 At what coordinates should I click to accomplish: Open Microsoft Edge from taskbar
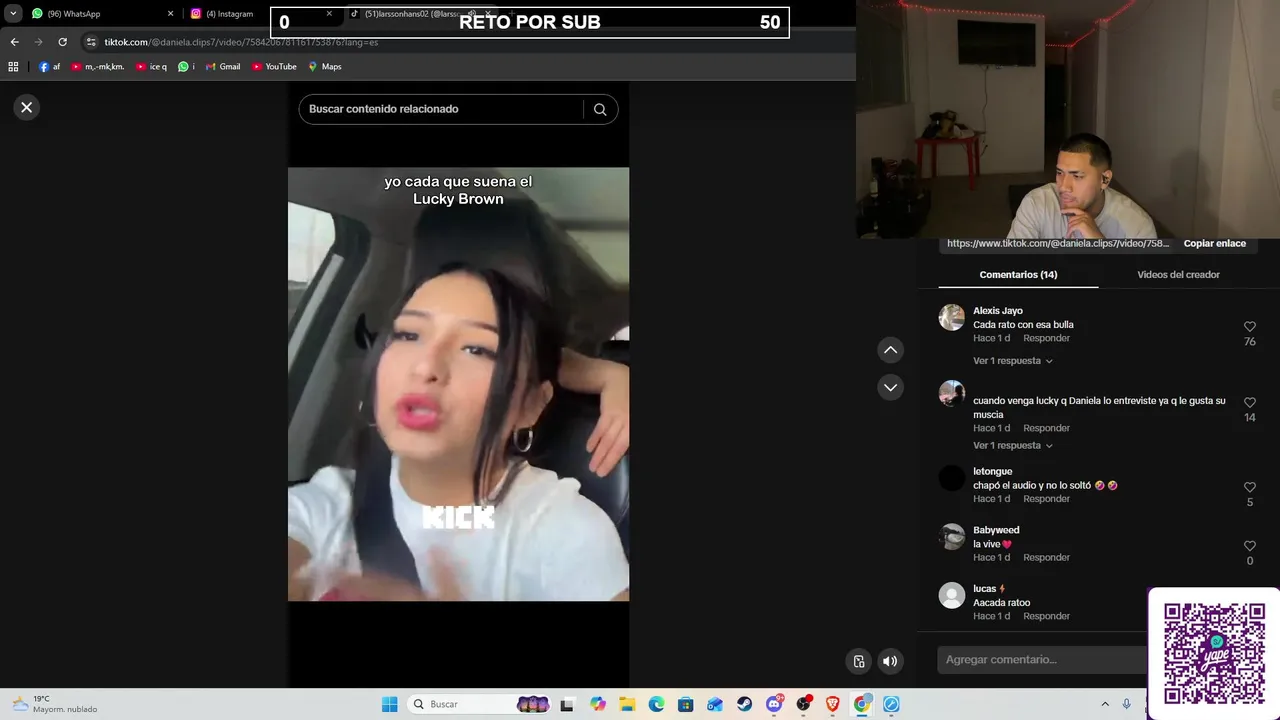point(656,704)
